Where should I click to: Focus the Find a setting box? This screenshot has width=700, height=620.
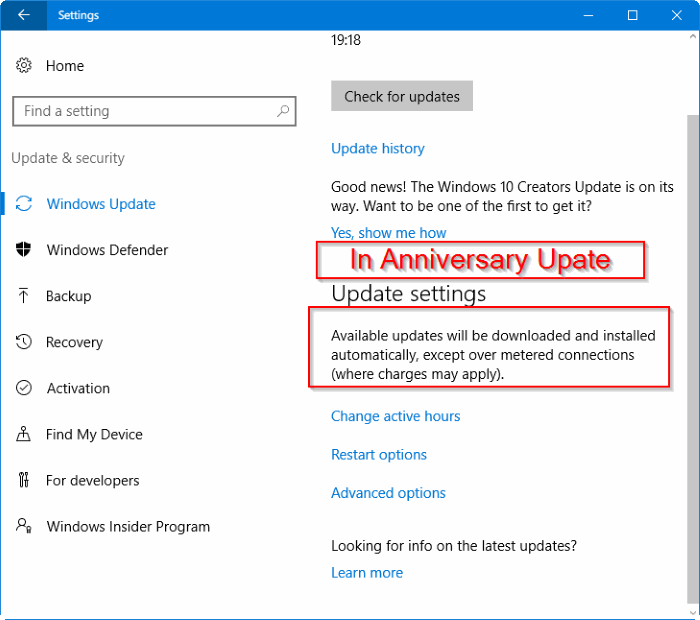click(x=154, y=111)
